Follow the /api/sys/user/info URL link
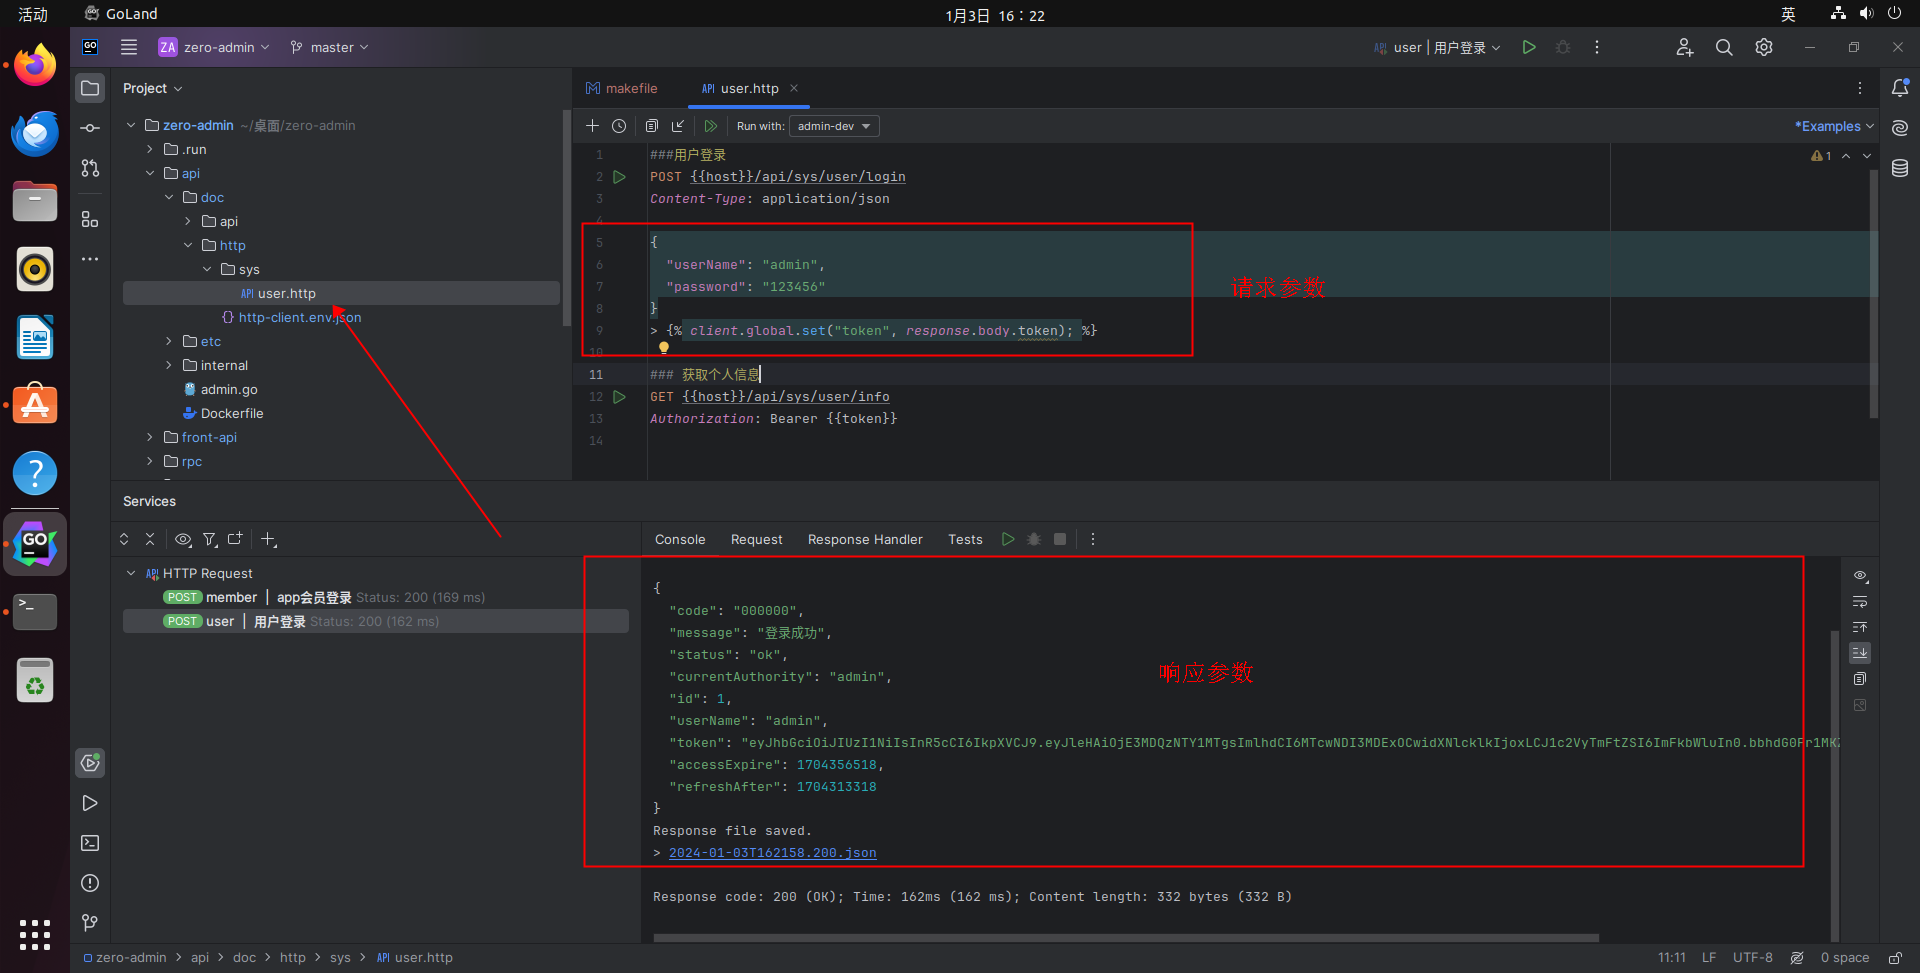1920x973 pixels. [x=786, y=397]
